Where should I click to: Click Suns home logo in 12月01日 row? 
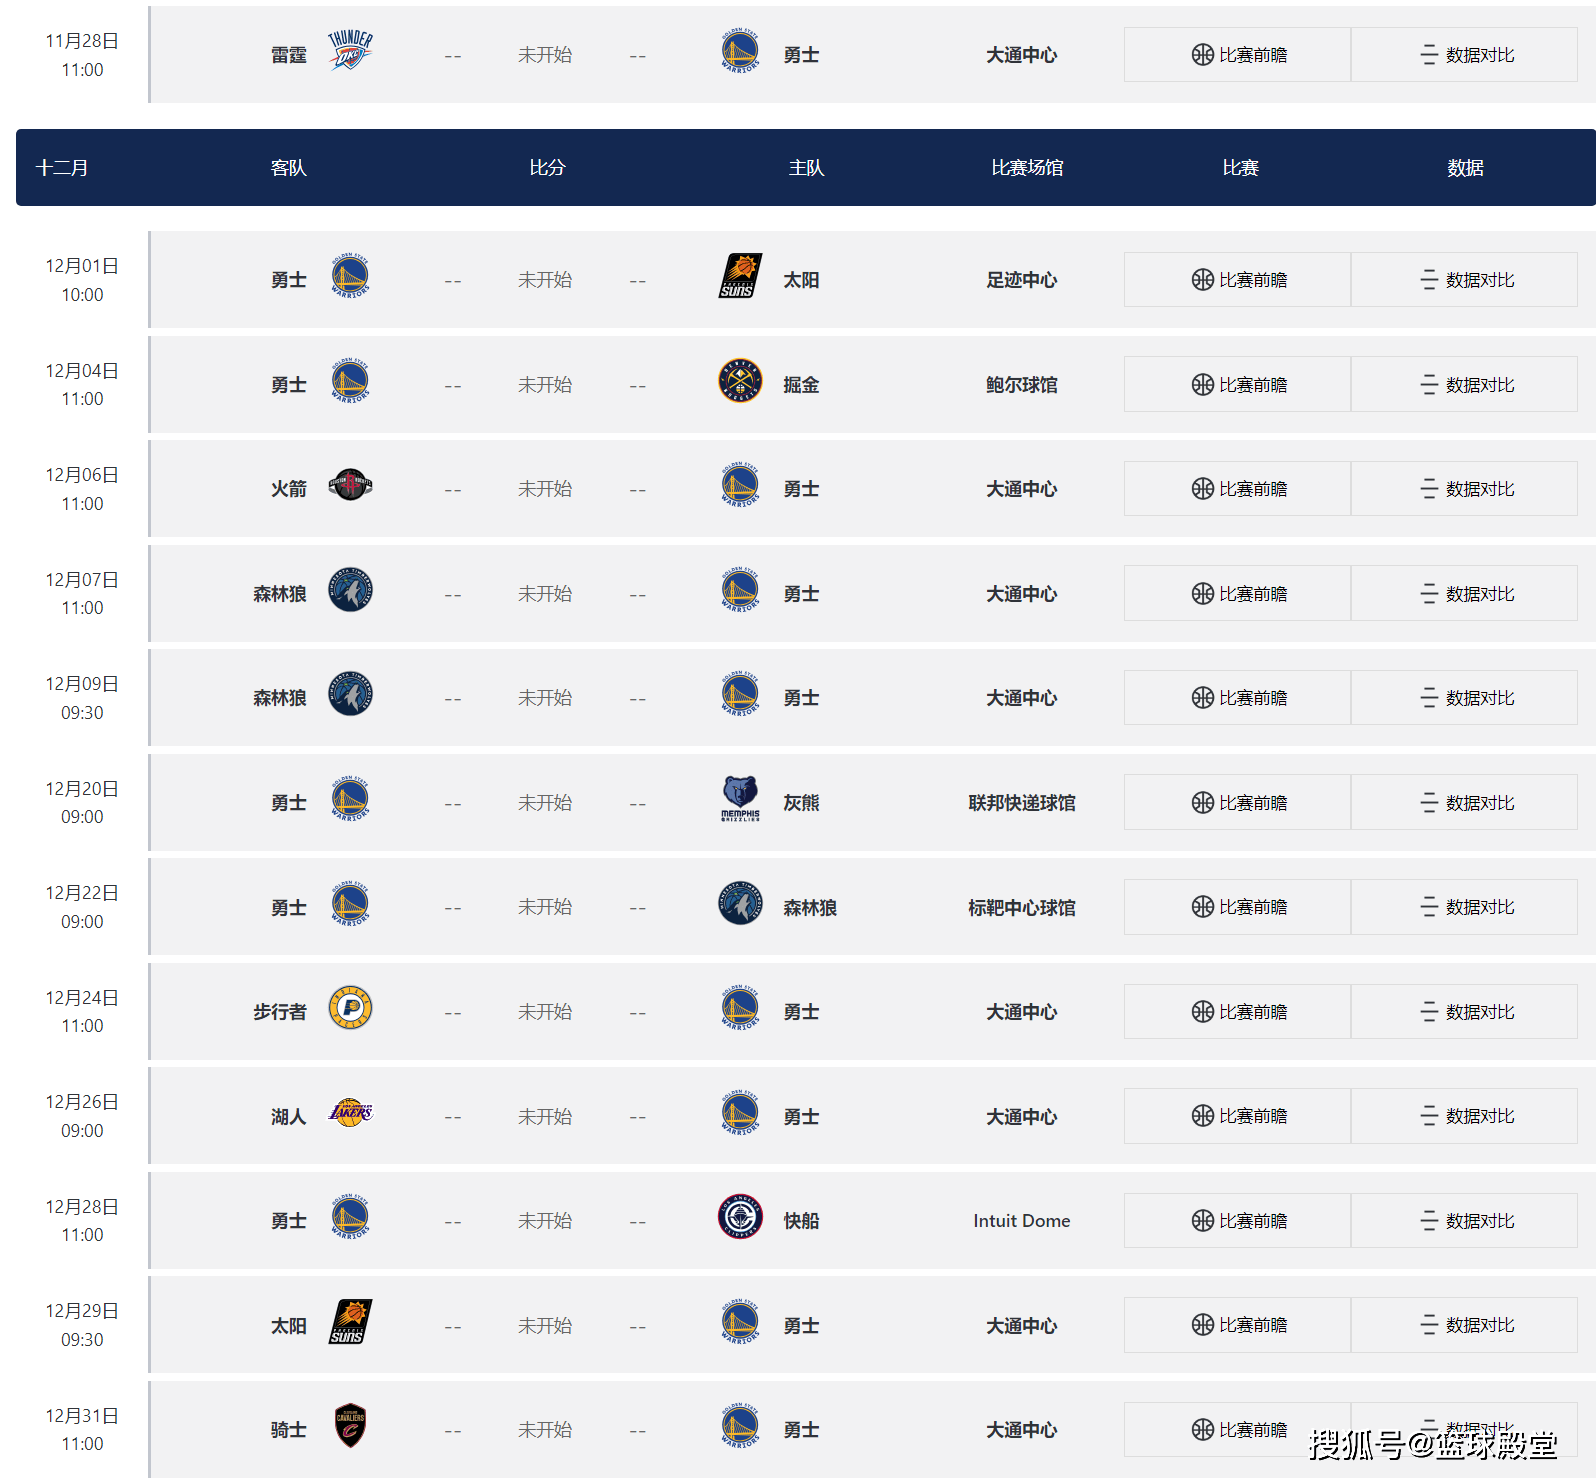pyautogui.click(x=740, y=276)
